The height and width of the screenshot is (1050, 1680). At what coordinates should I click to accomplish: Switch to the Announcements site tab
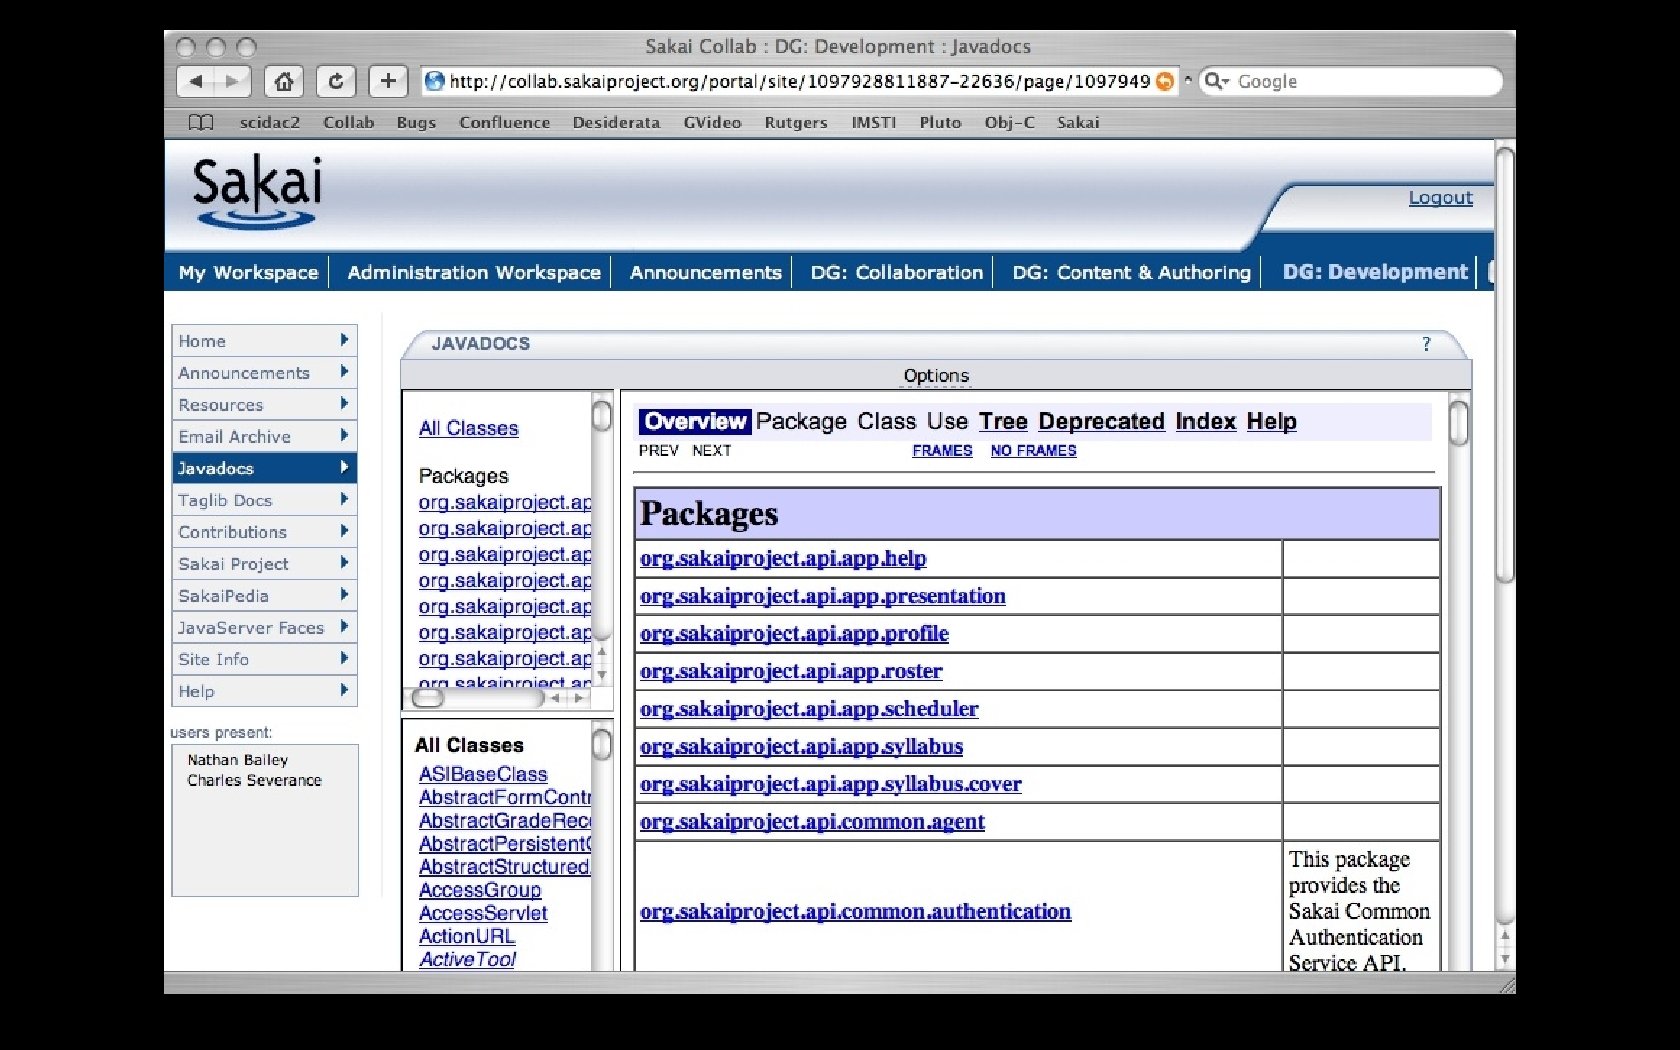click(x=705, y=272)
